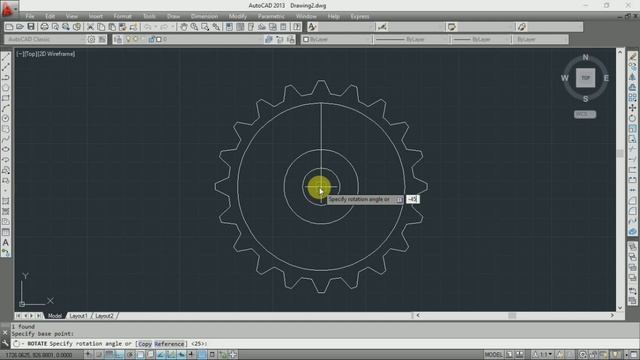Image resolution: width=640 pixels, height=360 pixels.
Task: Click the horizontal scrollbar thumb
Action: coord(512,316)
